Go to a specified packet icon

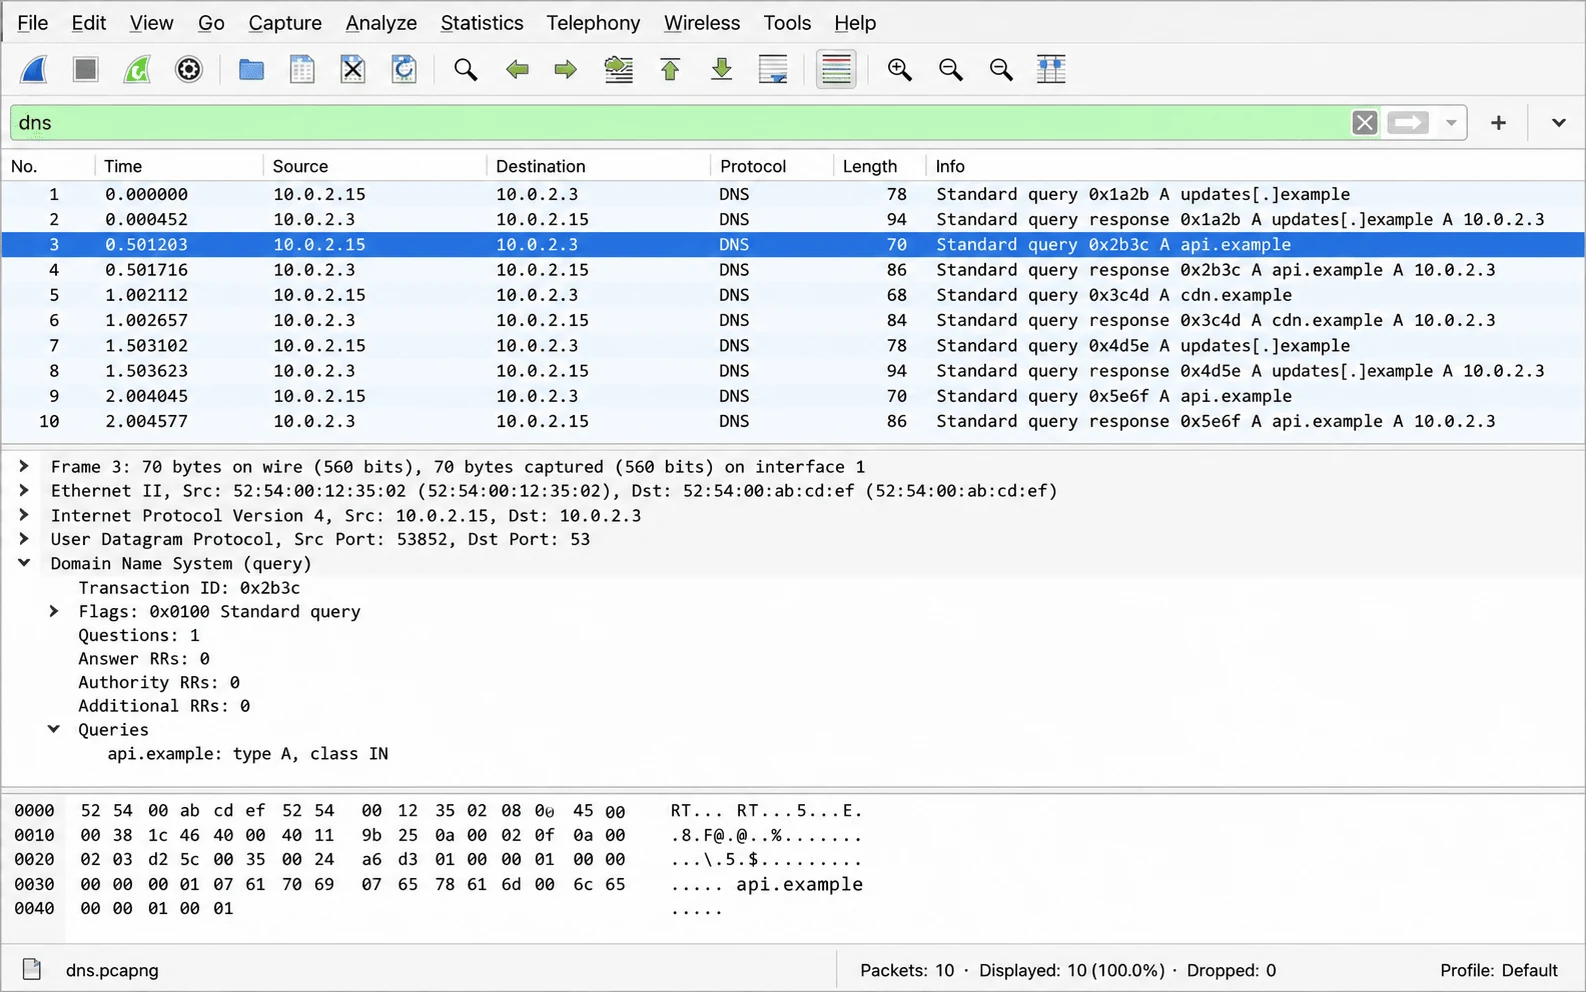point(619,70)
